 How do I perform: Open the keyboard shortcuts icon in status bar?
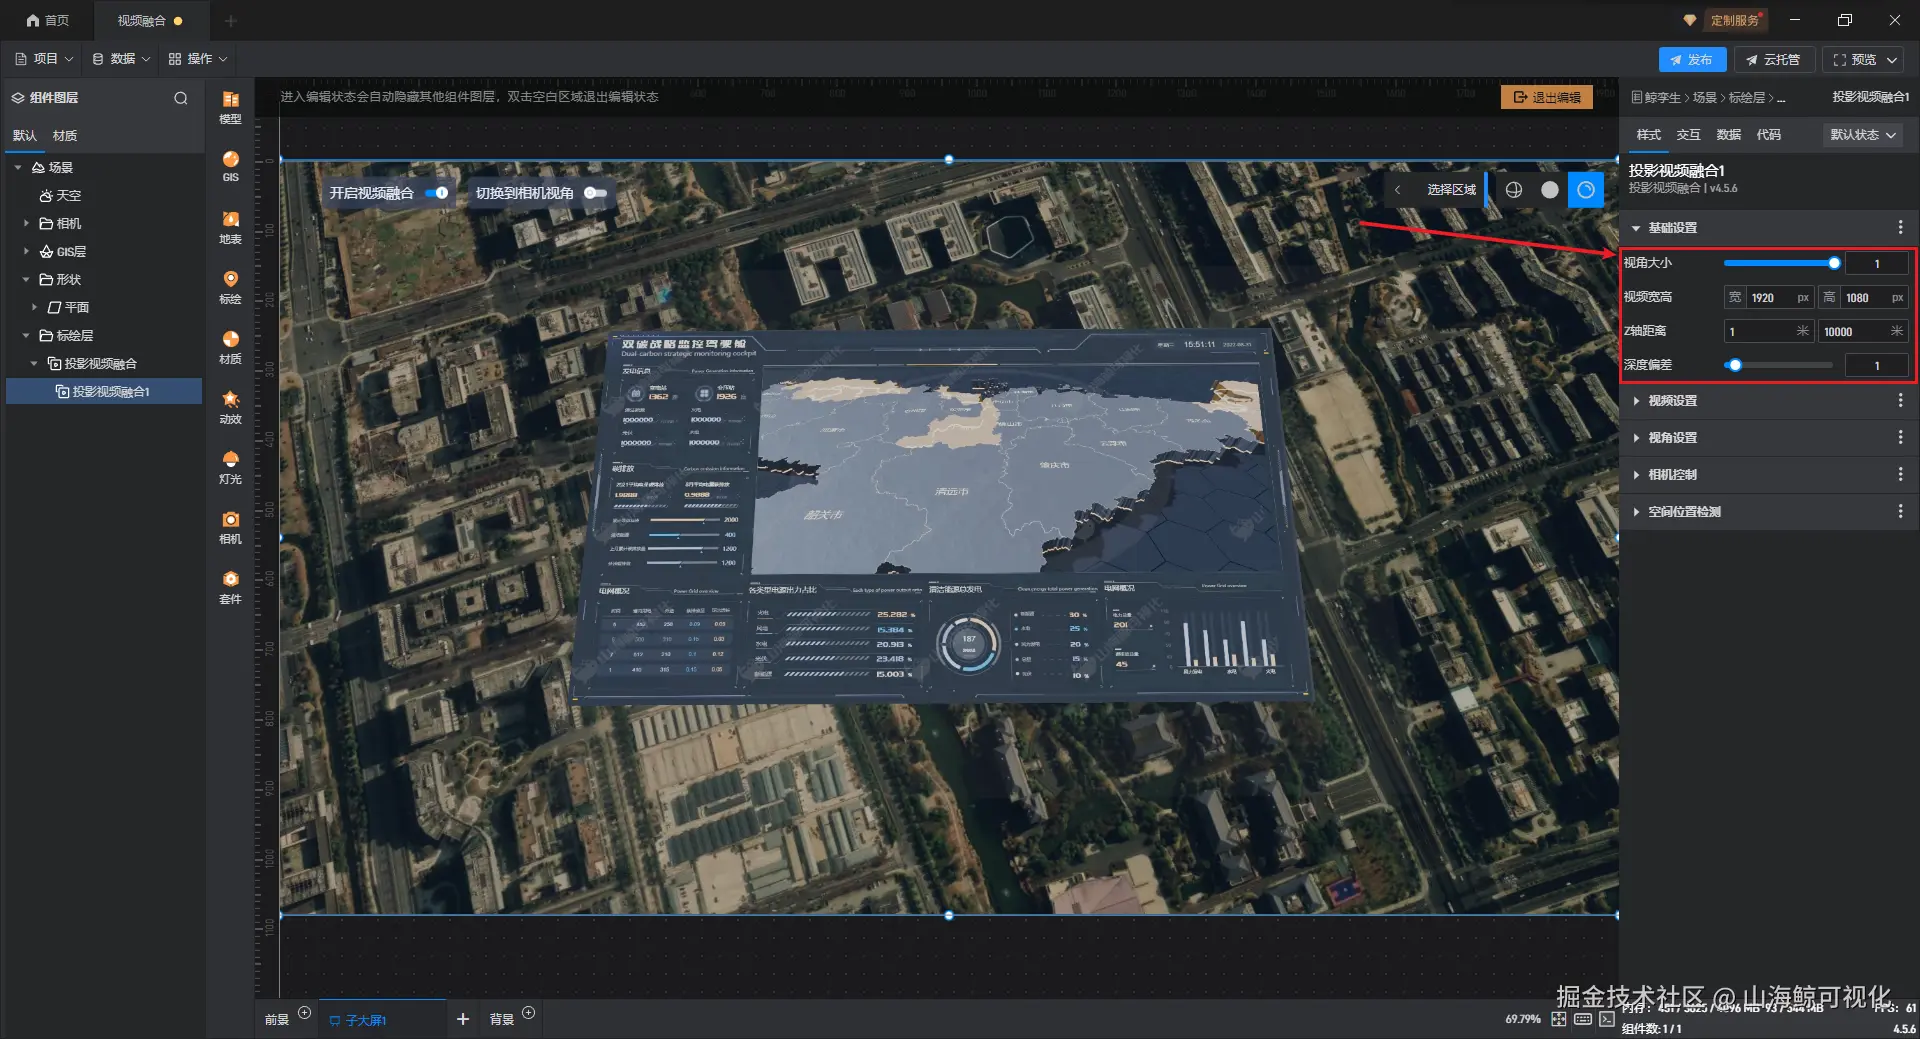1583,1019
